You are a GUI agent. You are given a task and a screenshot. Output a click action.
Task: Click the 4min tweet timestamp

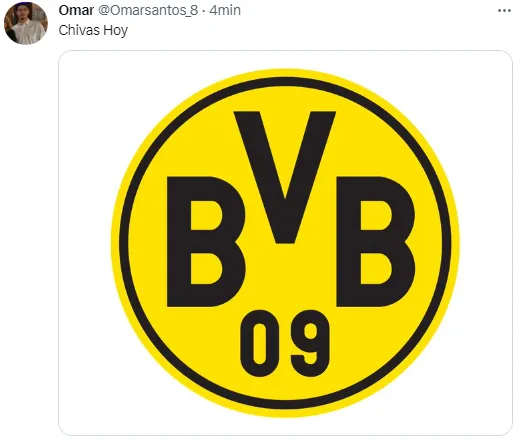point(225,10)
